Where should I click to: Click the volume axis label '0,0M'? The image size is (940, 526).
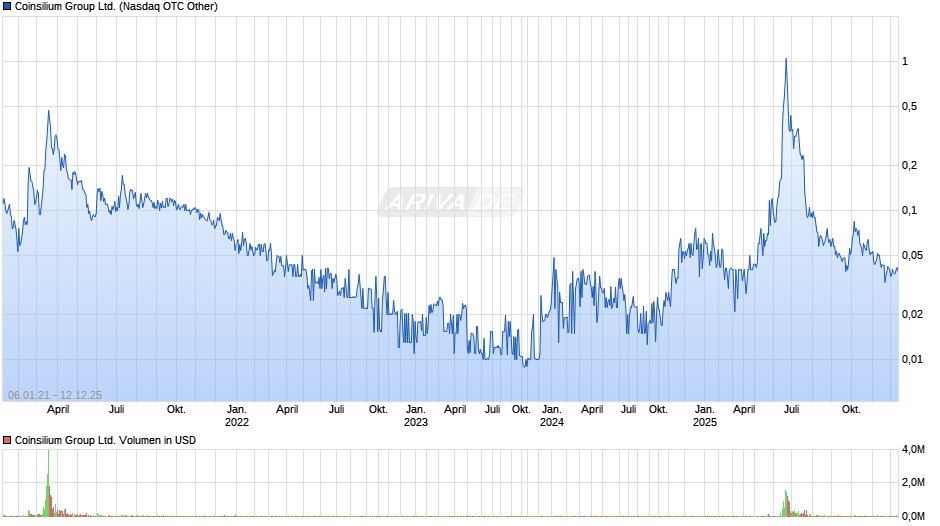(x=913, y=516)
